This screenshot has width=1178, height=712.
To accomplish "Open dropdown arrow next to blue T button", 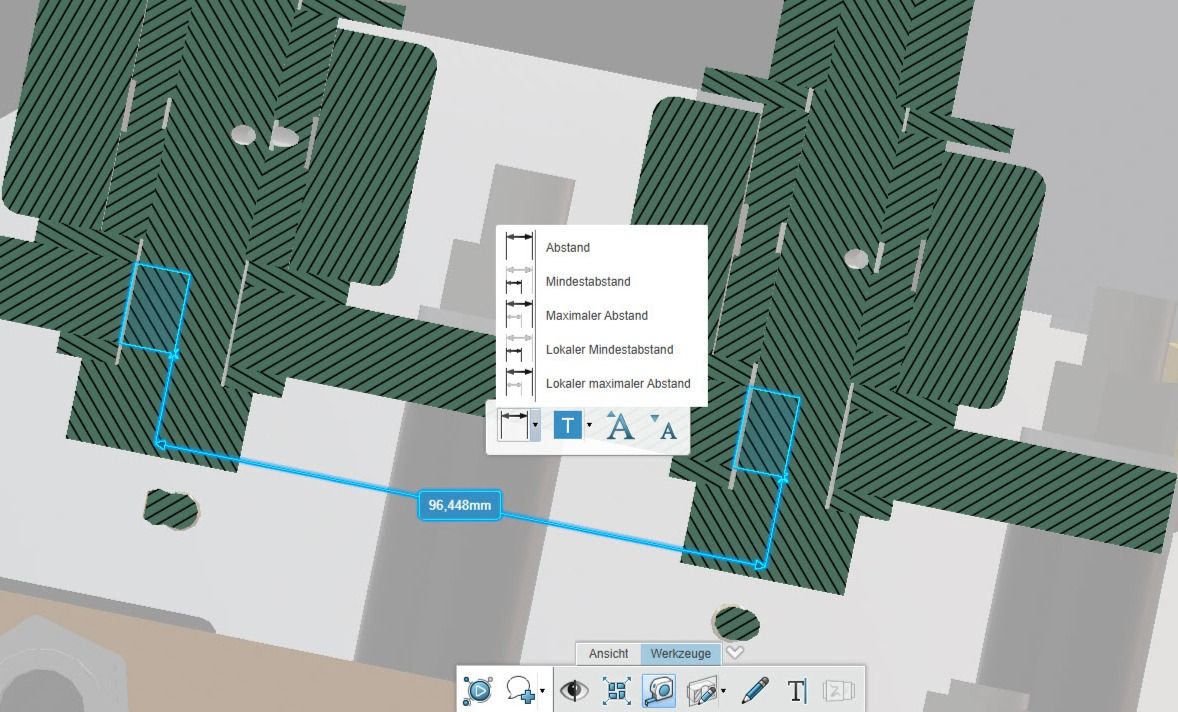I will (x=589, y=426).
